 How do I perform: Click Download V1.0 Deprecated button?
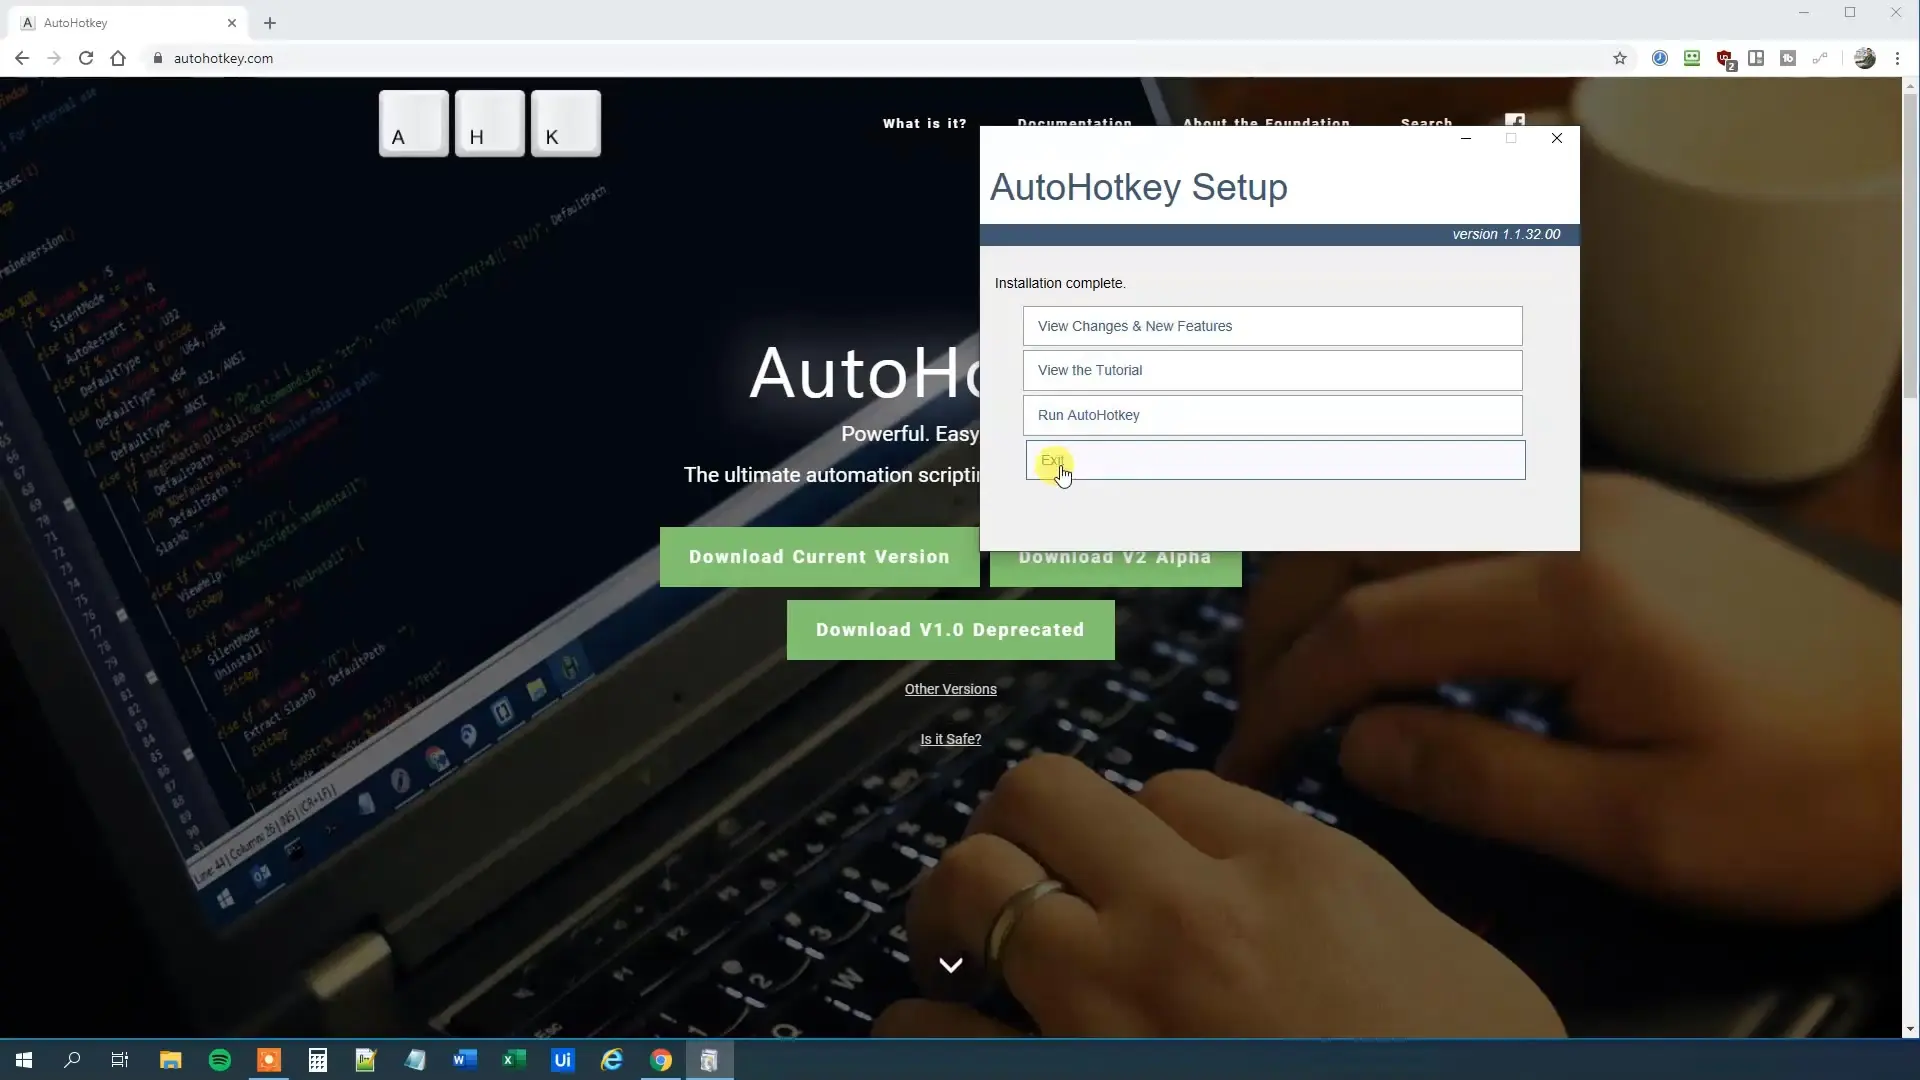(x=950, y=630)
